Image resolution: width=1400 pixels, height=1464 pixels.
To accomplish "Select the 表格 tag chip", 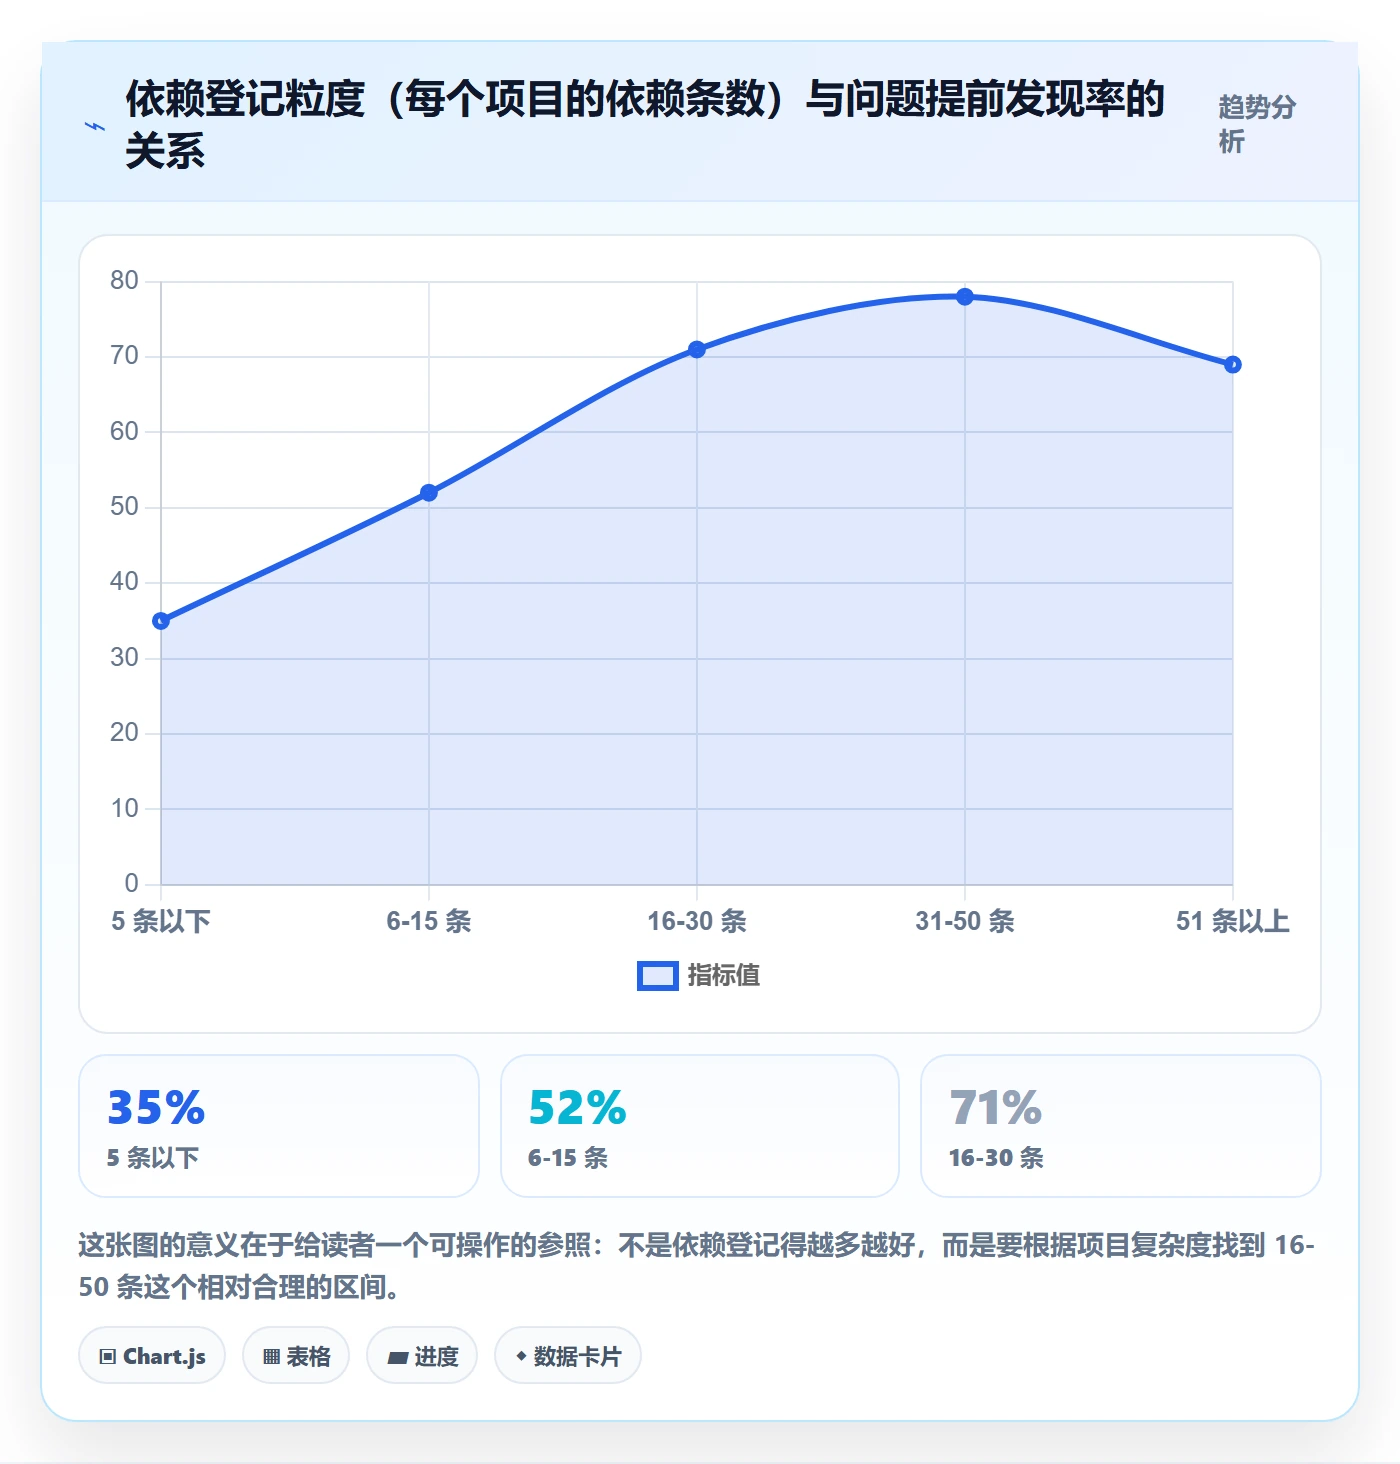I will 296,1356.
